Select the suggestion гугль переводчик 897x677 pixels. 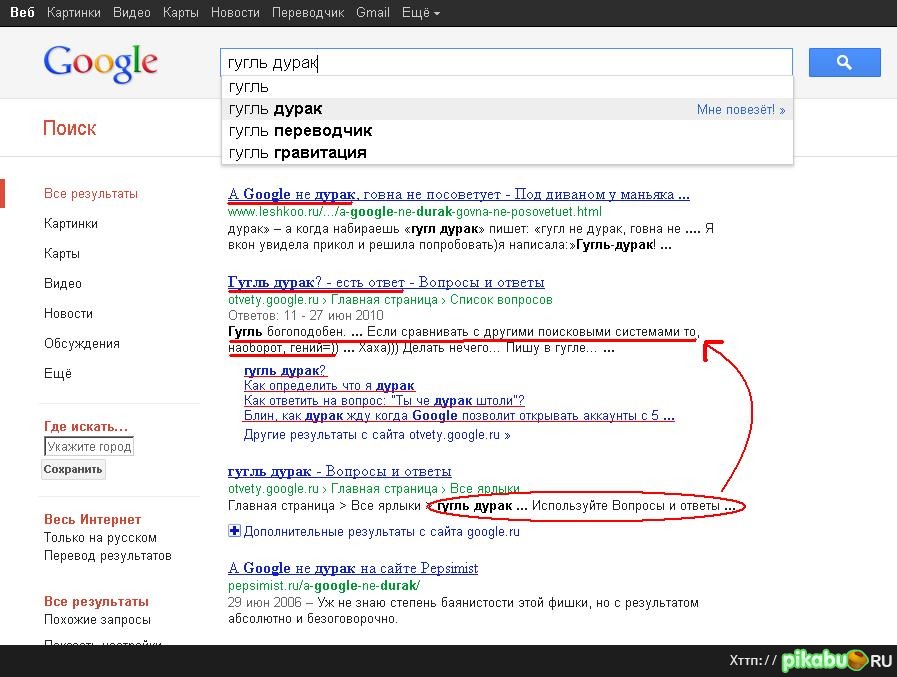[507, 130]
